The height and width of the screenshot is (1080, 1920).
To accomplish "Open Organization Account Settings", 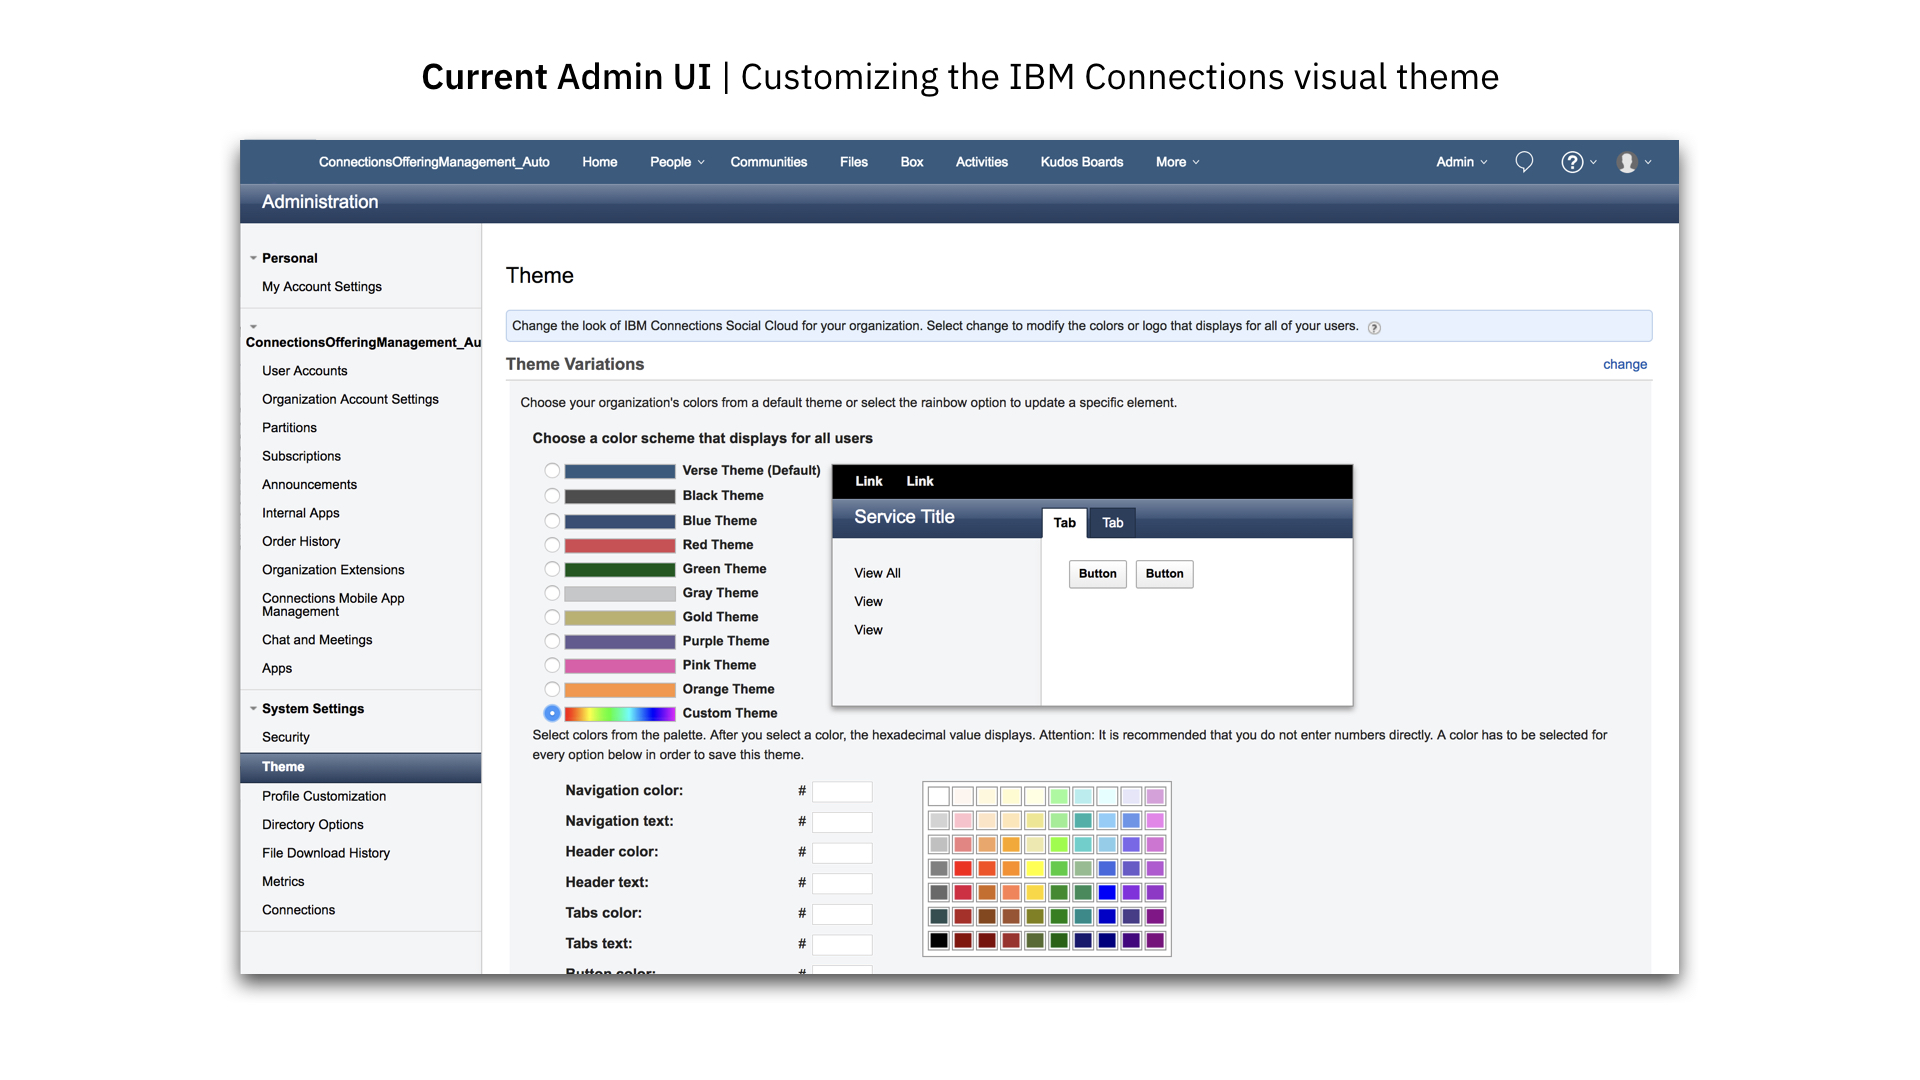I will click(x=350, y=399).
